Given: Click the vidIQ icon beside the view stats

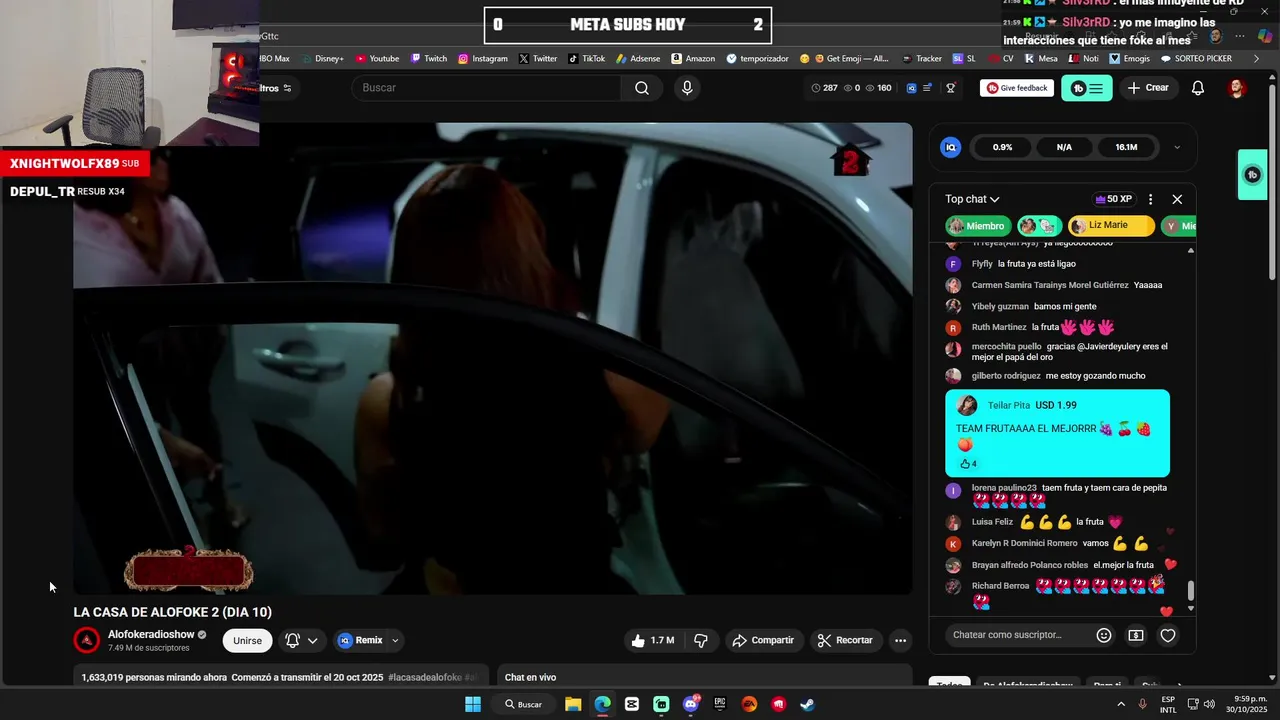Looking at the screenshot, I should coord(911,88).
